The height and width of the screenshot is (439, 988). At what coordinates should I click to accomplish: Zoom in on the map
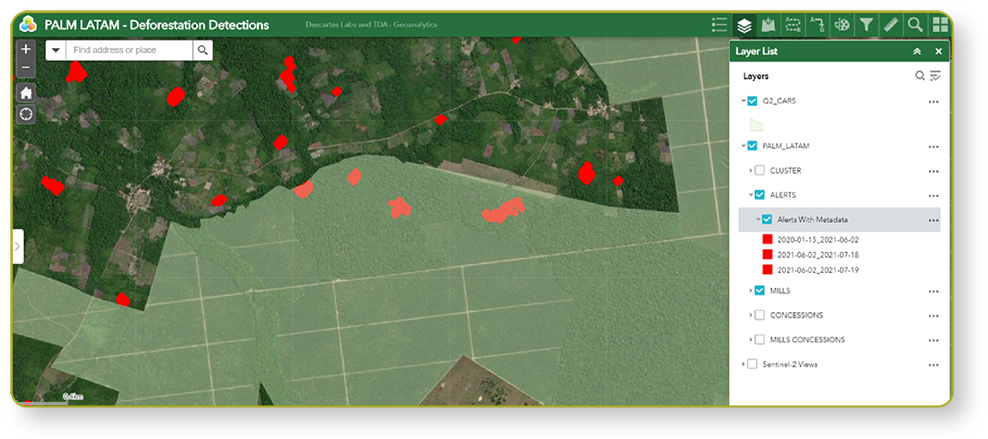tap(26, 49)
